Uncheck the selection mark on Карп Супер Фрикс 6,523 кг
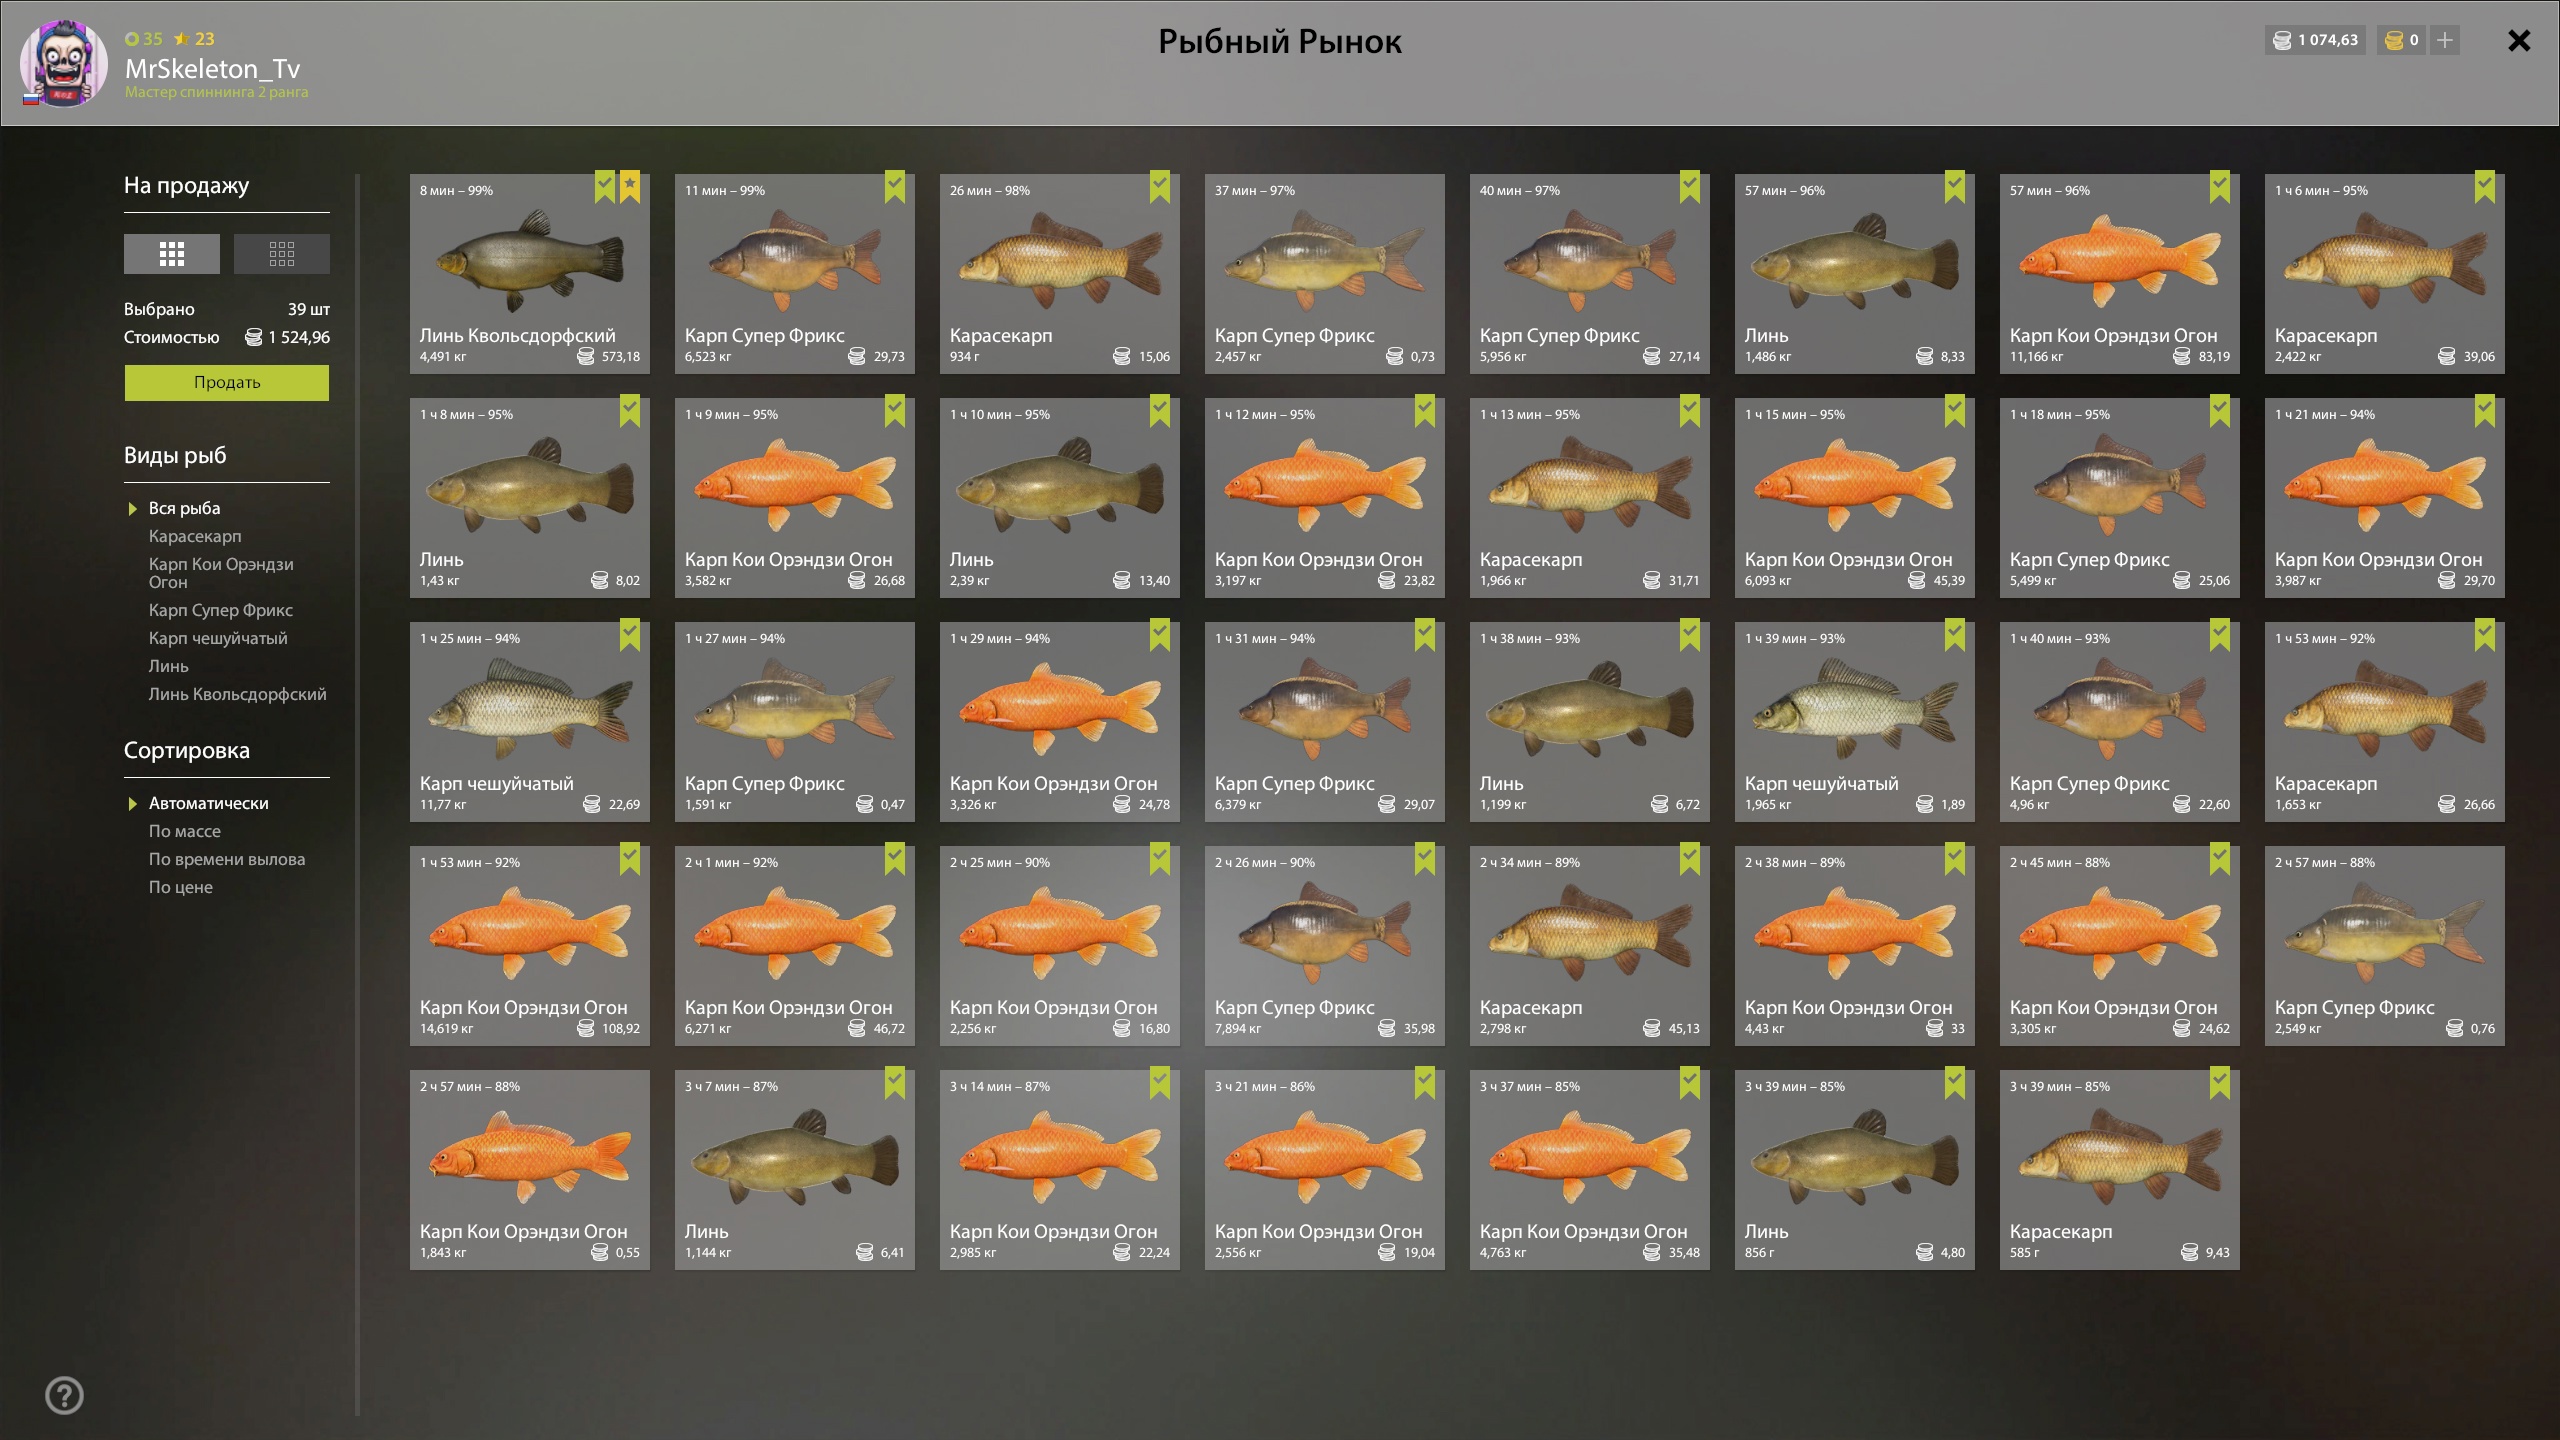The image size is (2560, 1440). [895, 186]
